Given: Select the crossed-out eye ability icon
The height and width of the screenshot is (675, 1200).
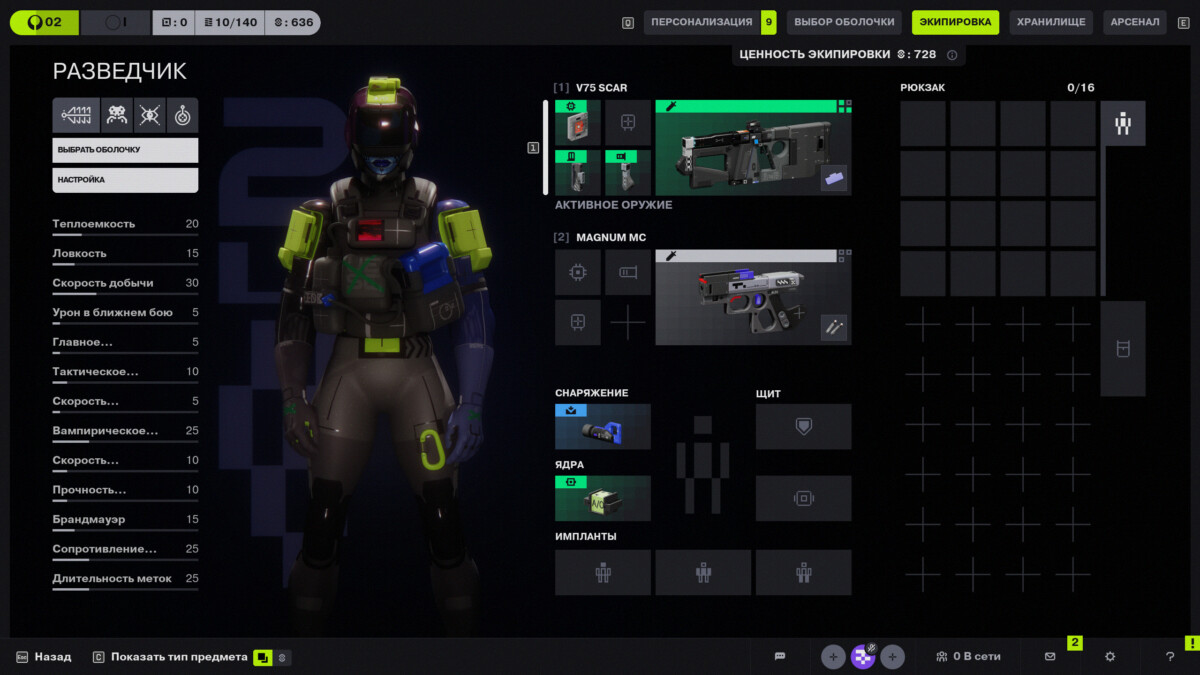Looking at the screenshot, I should [x=150, y=115].
